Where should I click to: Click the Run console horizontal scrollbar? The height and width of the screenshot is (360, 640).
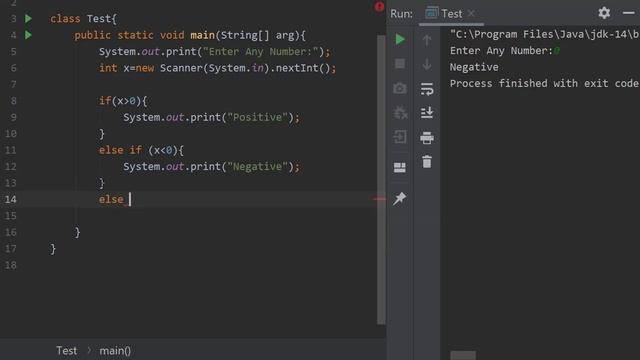coord(463,355)
